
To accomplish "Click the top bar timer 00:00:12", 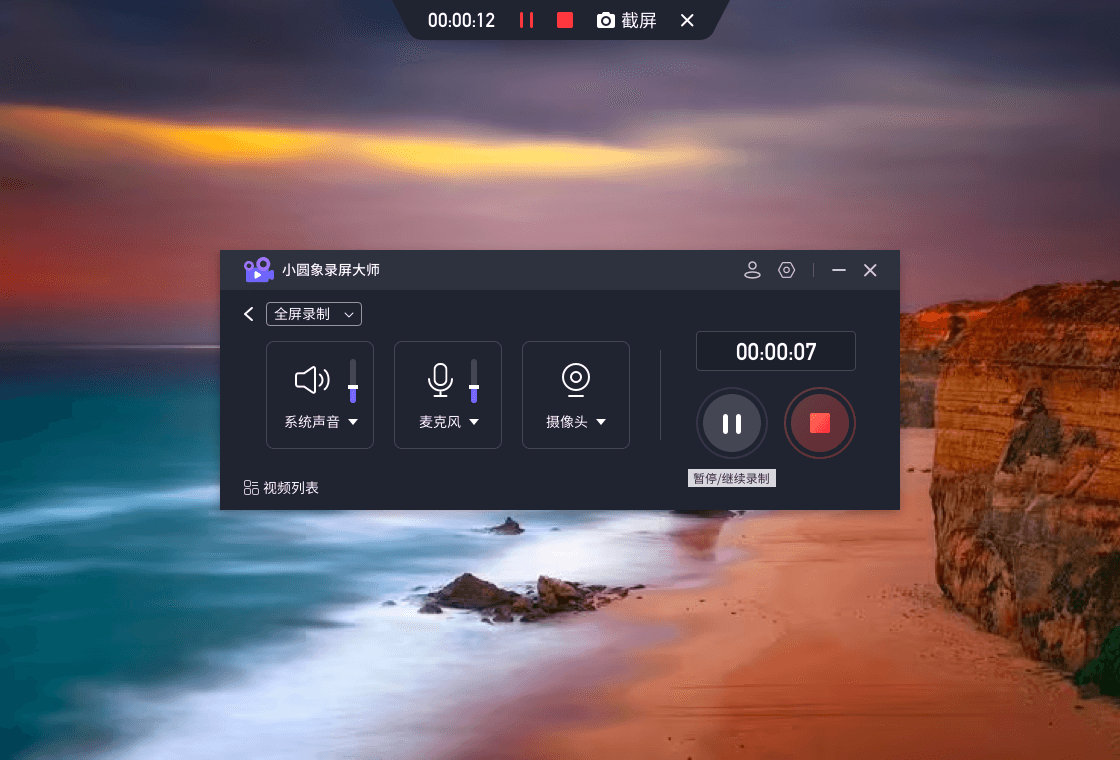I will pos(461,20).
